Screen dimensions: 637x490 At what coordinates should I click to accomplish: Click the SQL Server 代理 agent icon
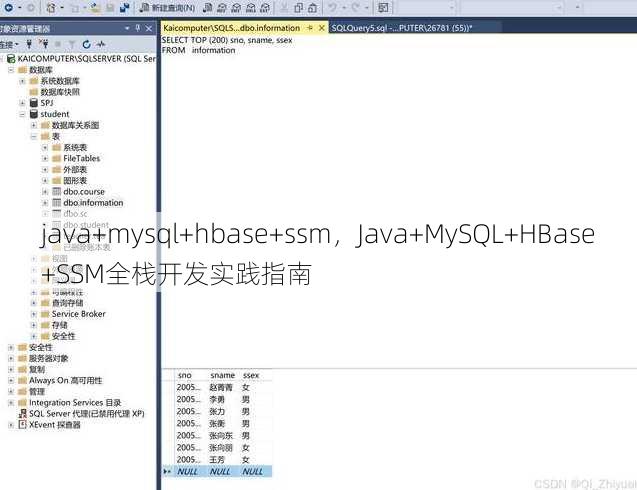pyautogui.click(x=23, y=414)
